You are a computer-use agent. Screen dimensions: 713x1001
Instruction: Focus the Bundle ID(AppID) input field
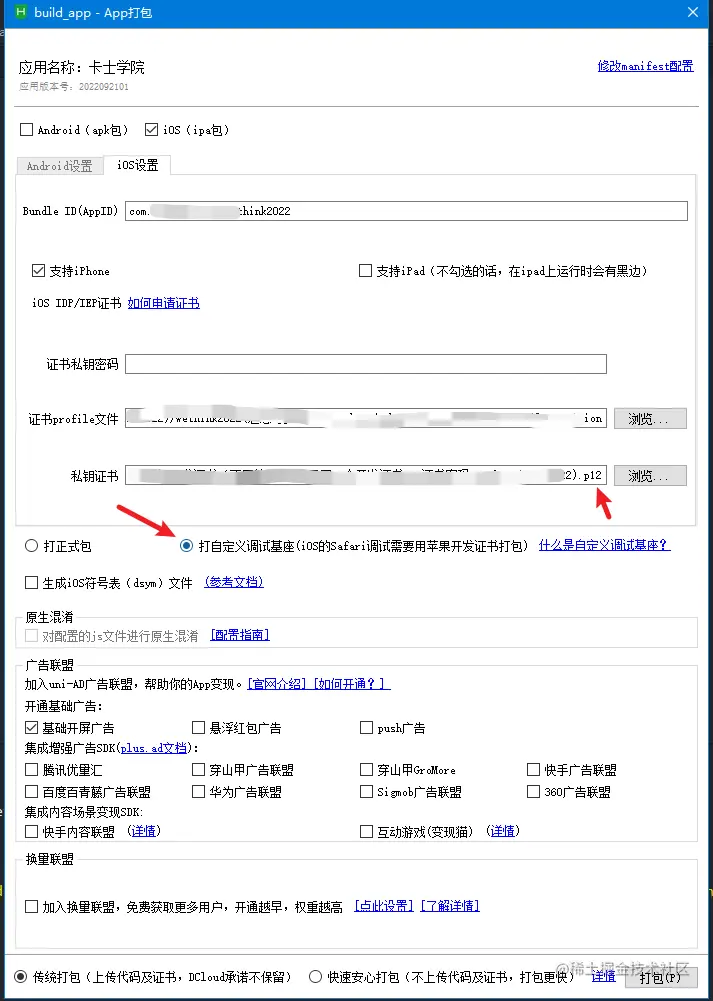[406, 211]
